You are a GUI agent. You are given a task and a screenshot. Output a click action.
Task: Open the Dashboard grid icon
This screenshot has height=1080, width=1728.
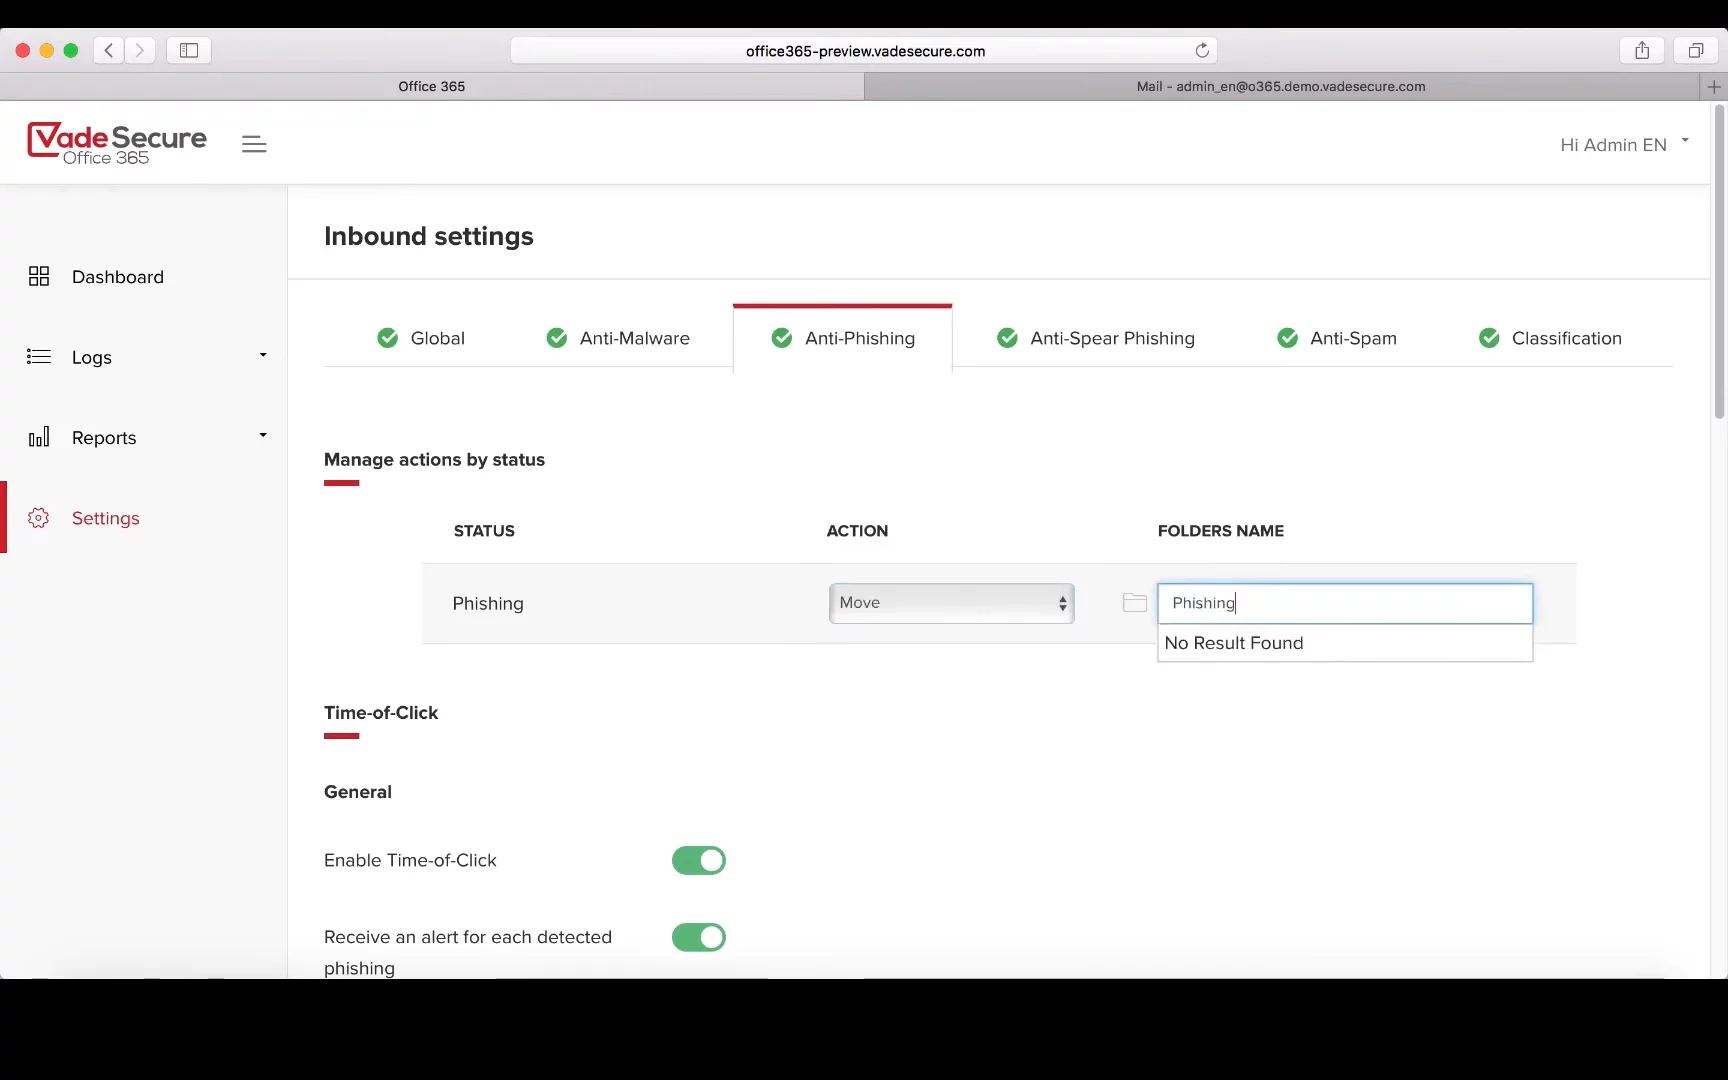[x=39, y=277]
